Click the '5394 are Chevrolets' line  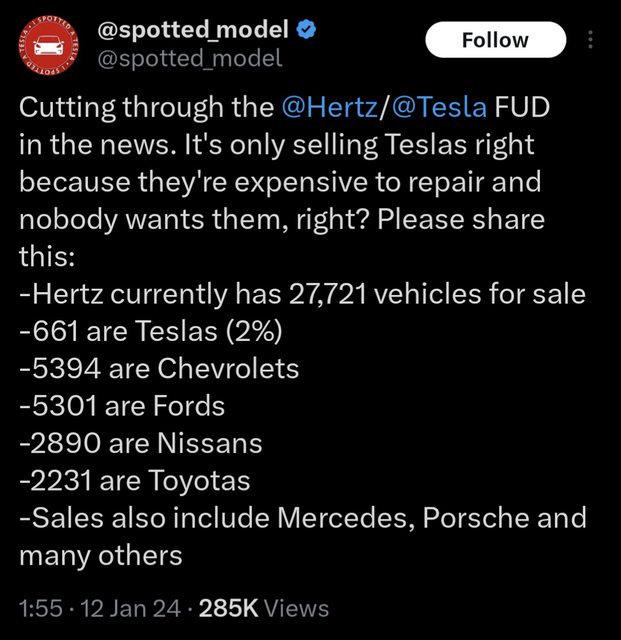(159, 368)
